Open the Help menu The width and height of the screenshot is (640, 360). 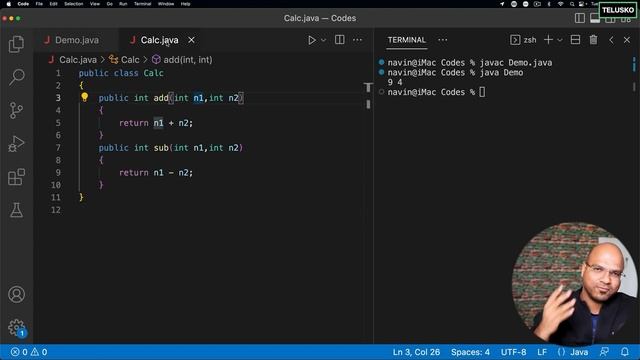[185, 4]
